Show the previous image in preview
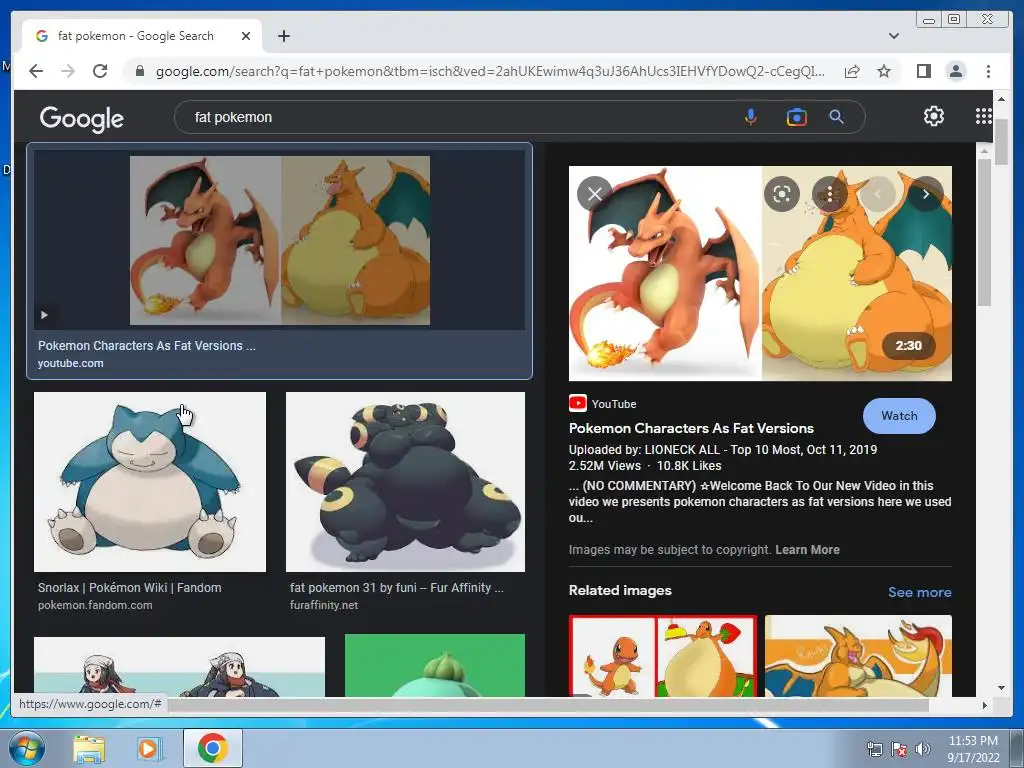The width and height of the screenshot is (1024, 768). click(878, 194)
